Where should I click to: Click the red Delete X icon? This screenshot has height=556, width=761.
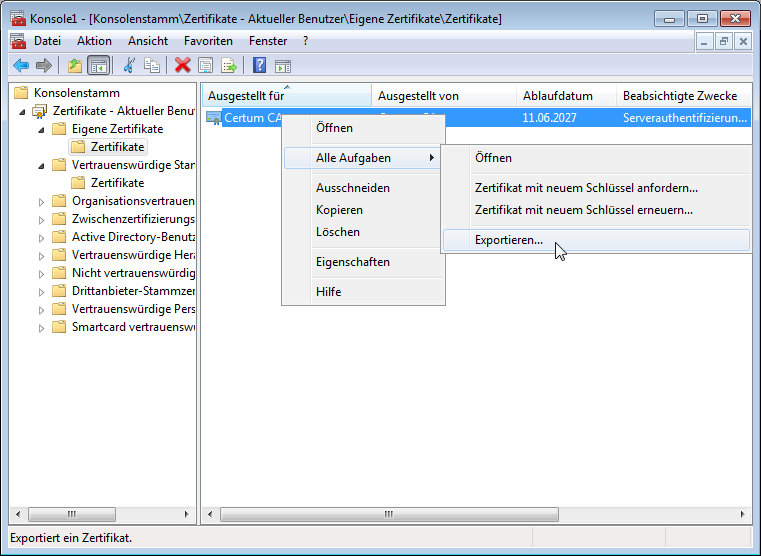click(x=182, y=66)
